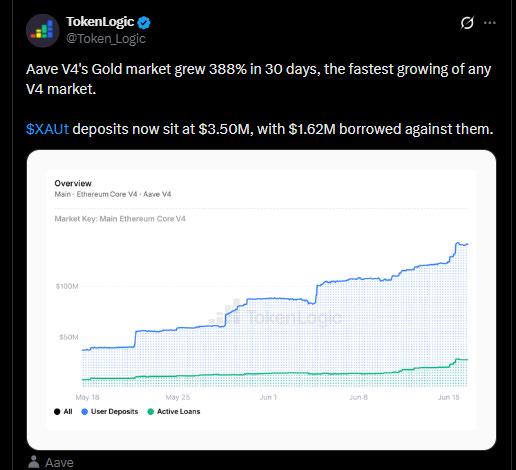
Task: Toggle the User Deposits legend series
Action: [110, 412]
